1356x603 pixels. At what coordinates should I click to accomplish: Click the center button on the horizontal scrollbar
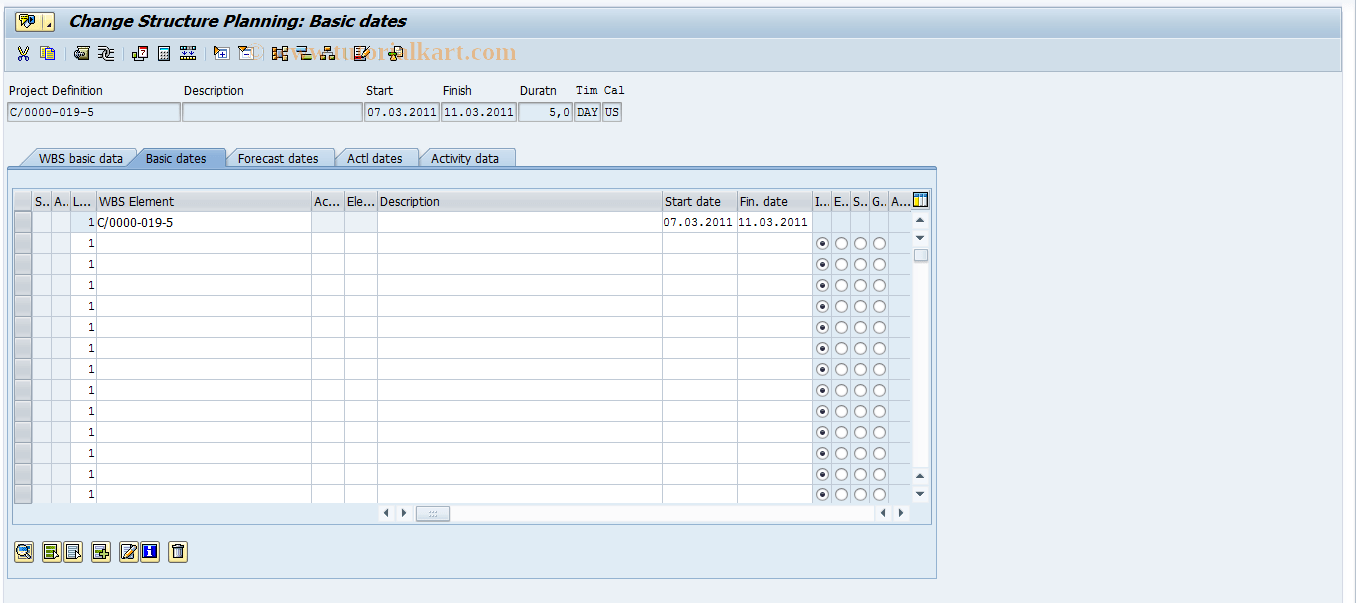tap(433, 513)
